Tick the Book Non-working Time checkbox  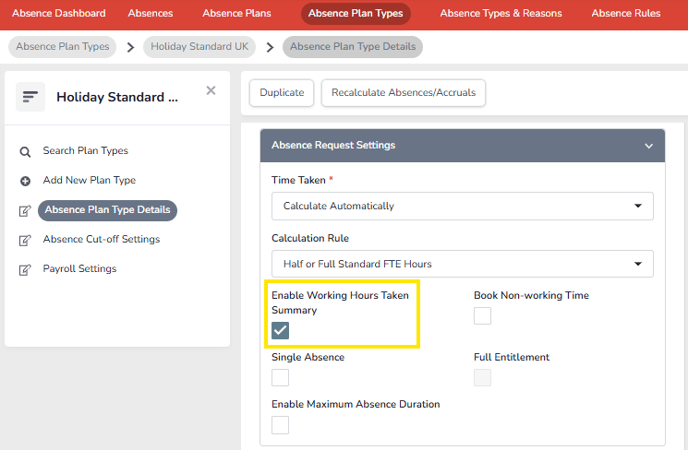[482, 316]
